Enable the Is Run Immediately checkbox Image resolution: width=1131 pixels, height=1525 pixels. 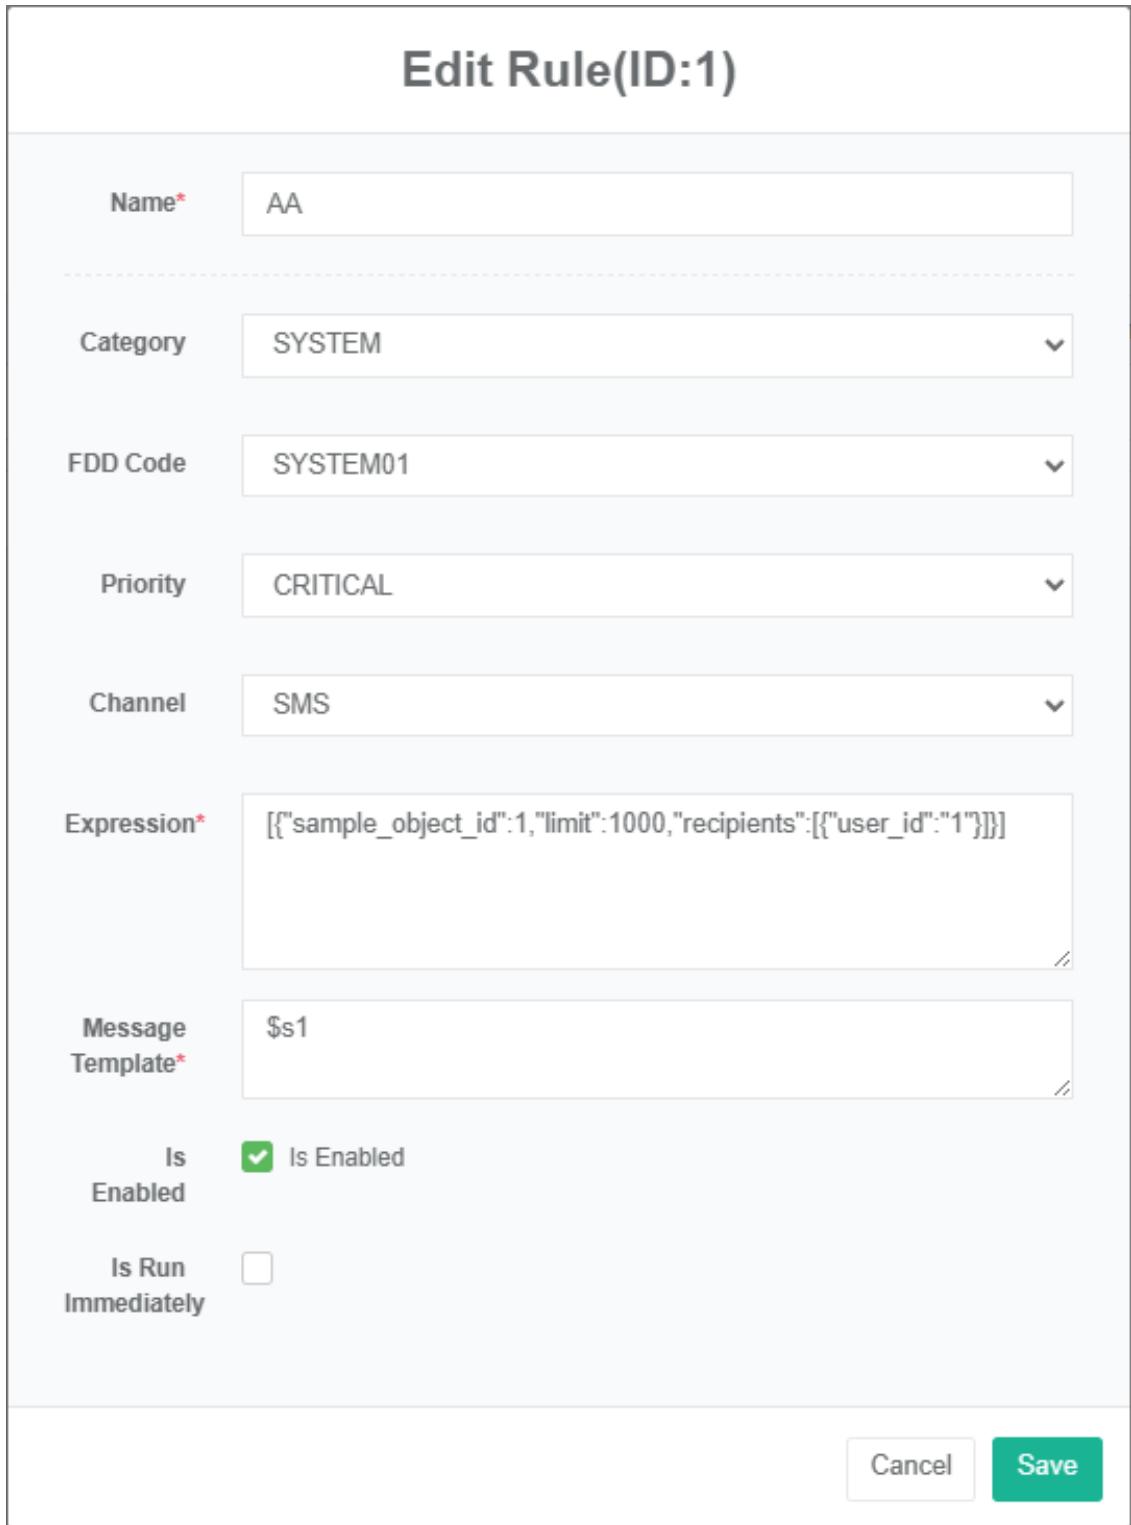click(257, 1268)
